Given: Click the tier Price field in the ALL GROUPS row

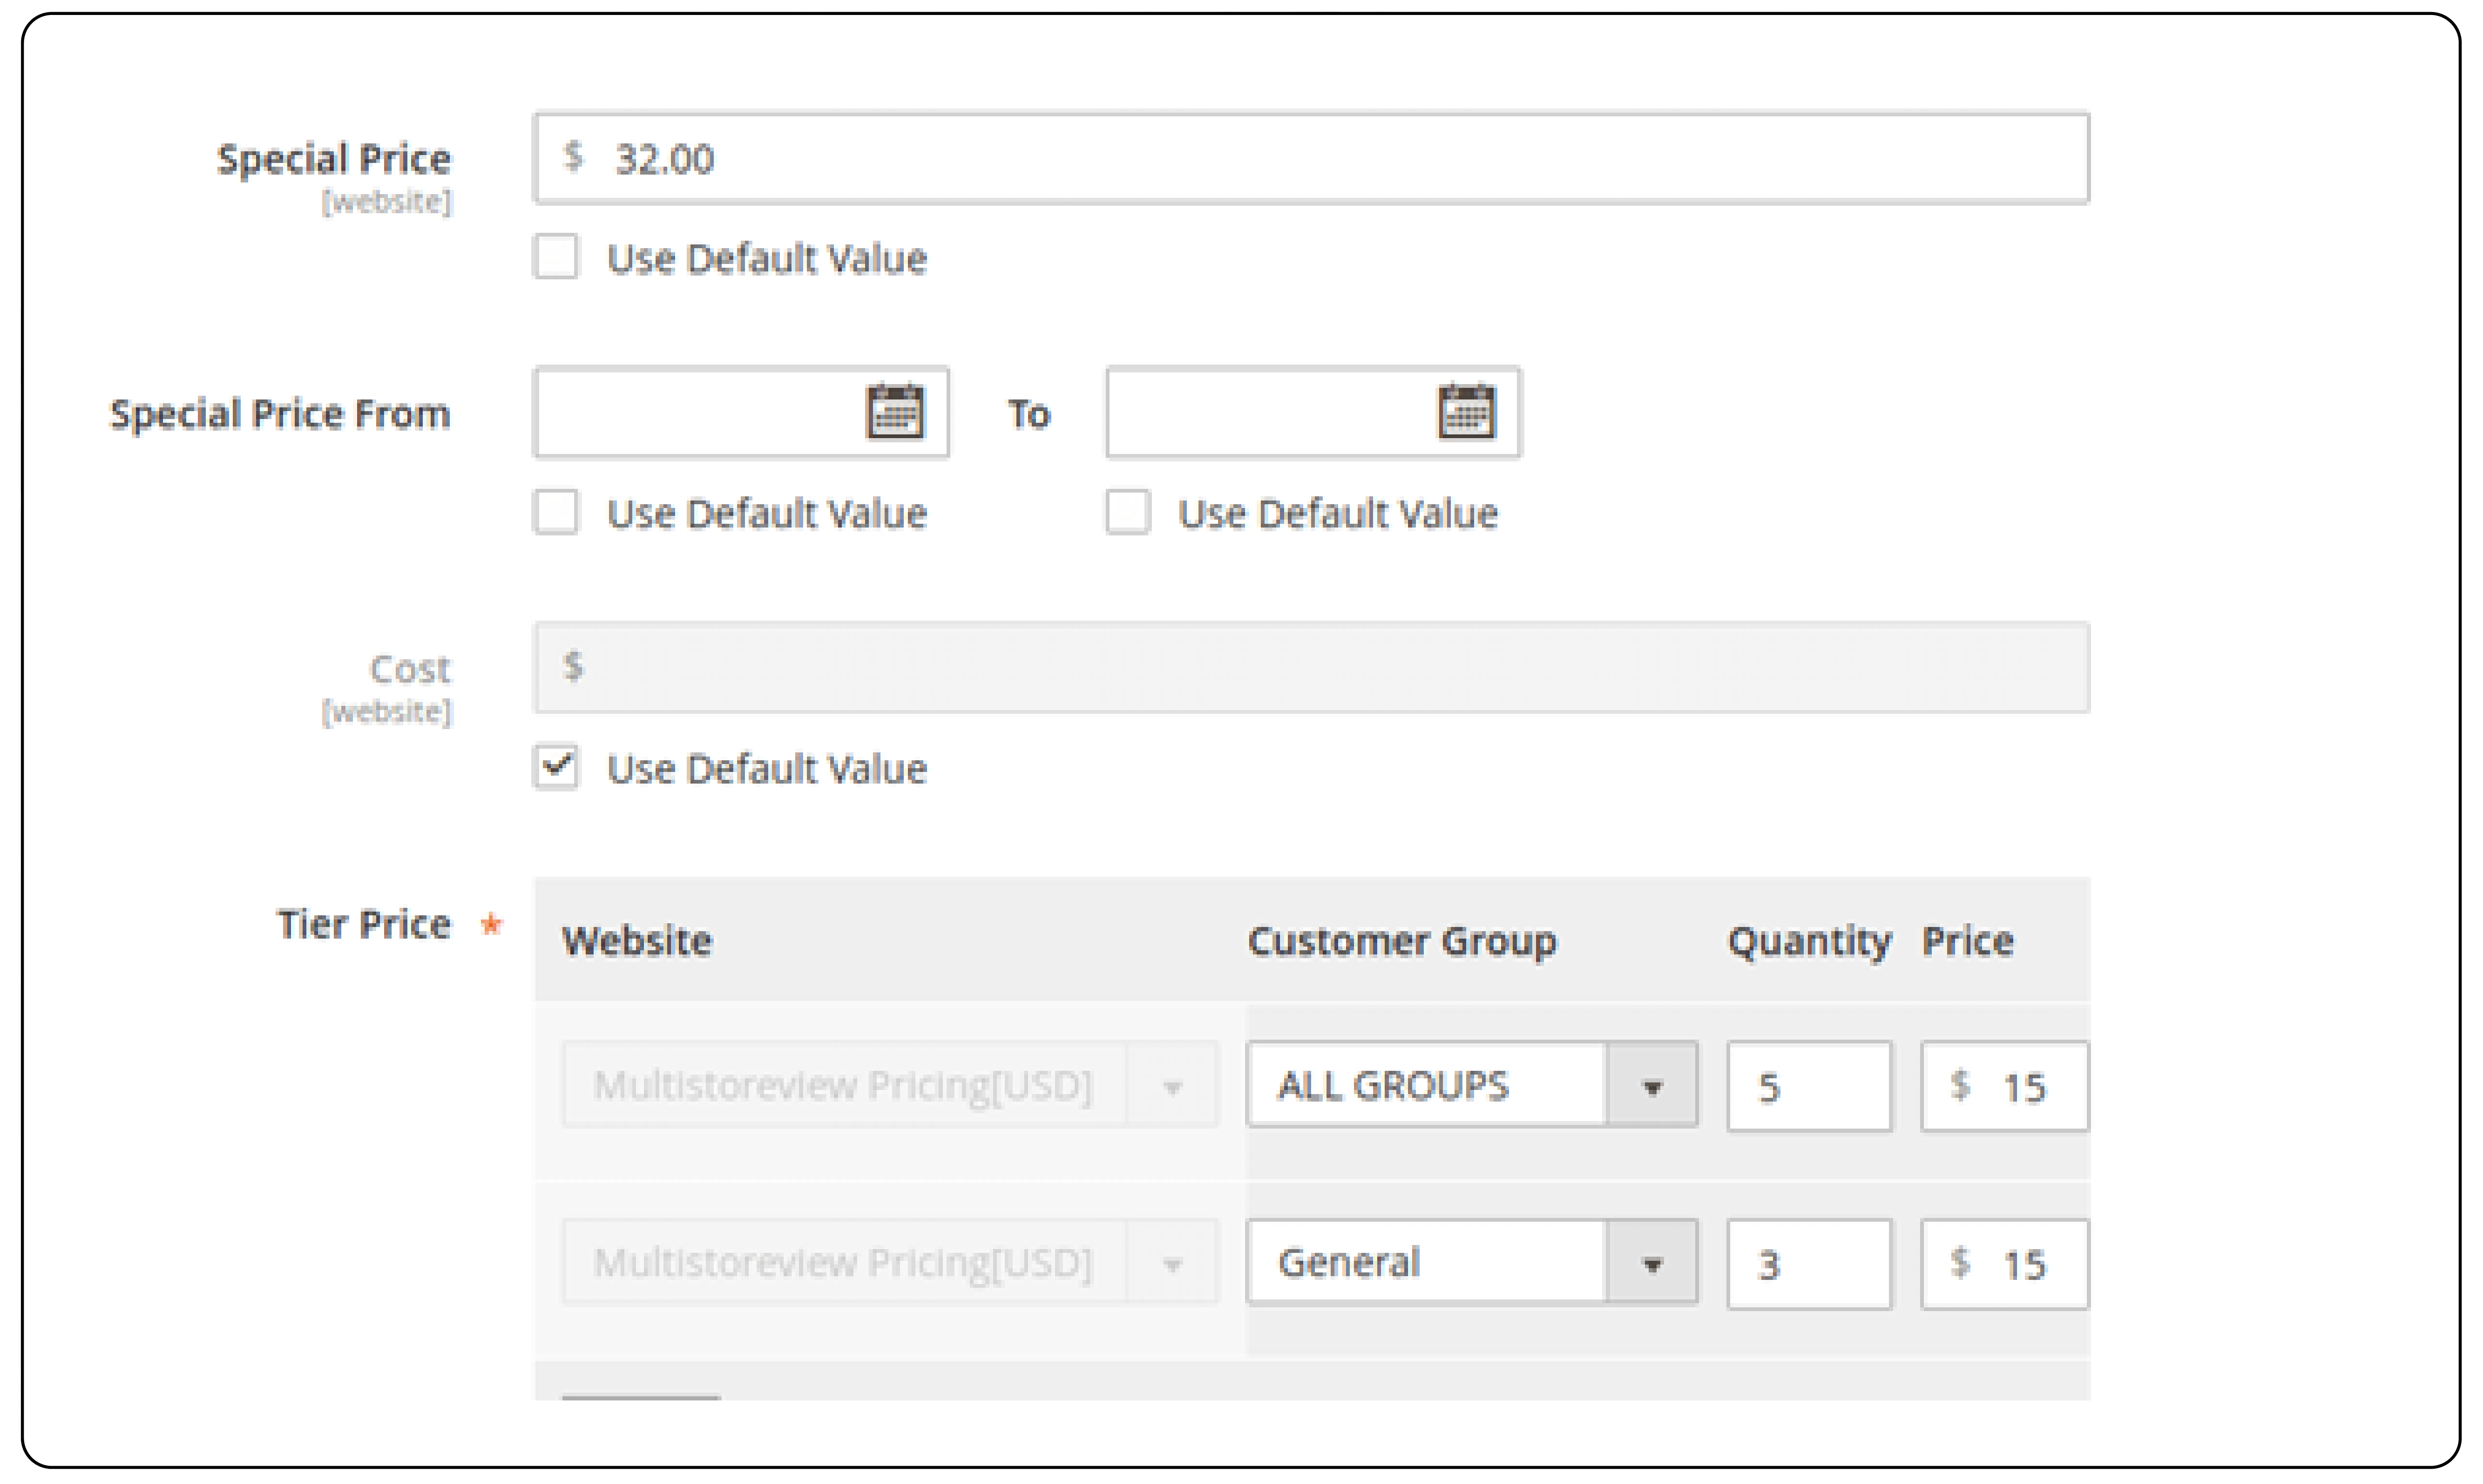Looking at the screenshot, I should coord(2005,1086).
